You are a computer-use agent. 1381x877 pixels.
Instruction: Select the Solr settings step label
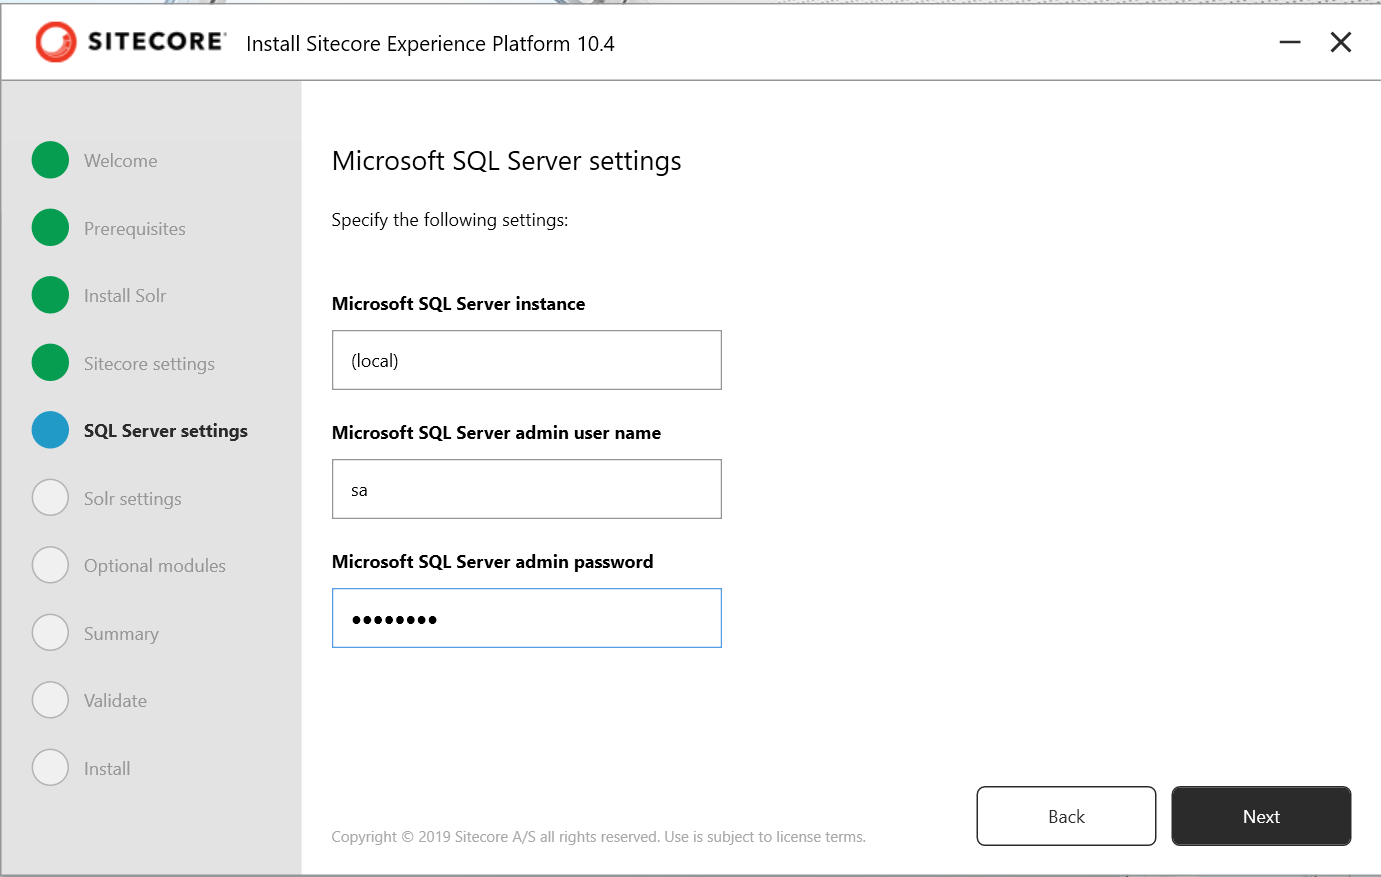click(133, 499)
